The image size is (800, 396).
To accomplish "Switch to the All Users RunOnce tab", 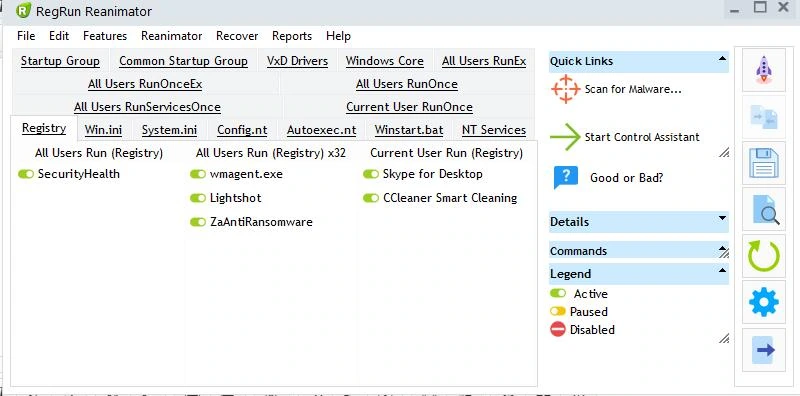I will [407, 84].
